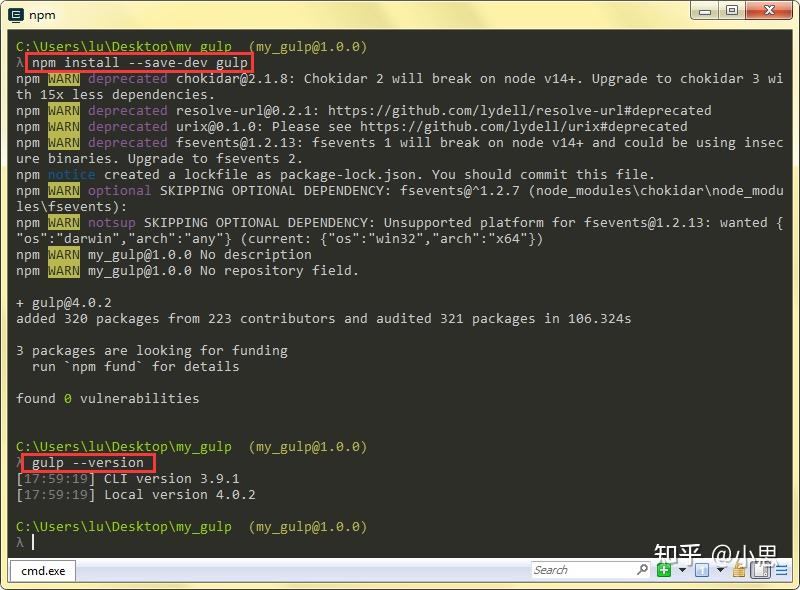This screenshot has width=800, height=590.
Task: Click the resolve-url github deprecation URL
Action: pyautogui.click(x=519, y=110)
